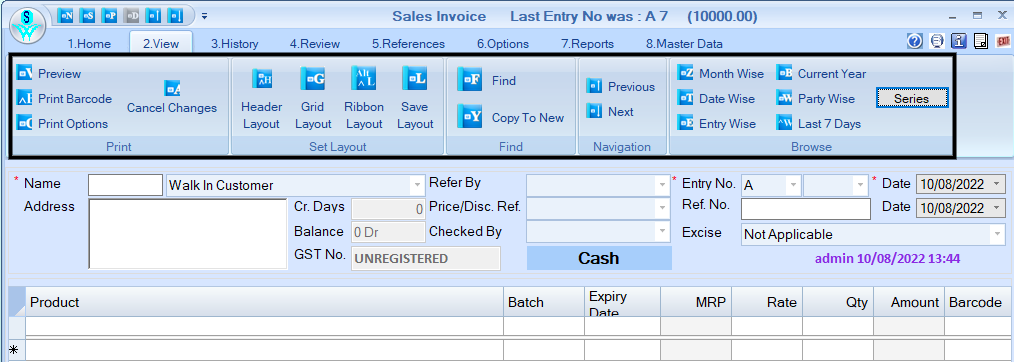Click the document notes icon beside info
1014x362 pixels.
[x=981, y=41]
